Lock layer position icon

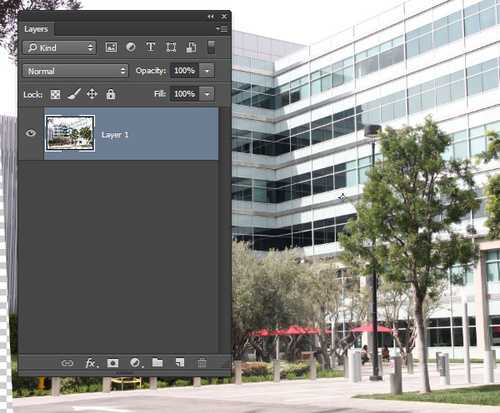pyautogui.click(x=92, y=94)
